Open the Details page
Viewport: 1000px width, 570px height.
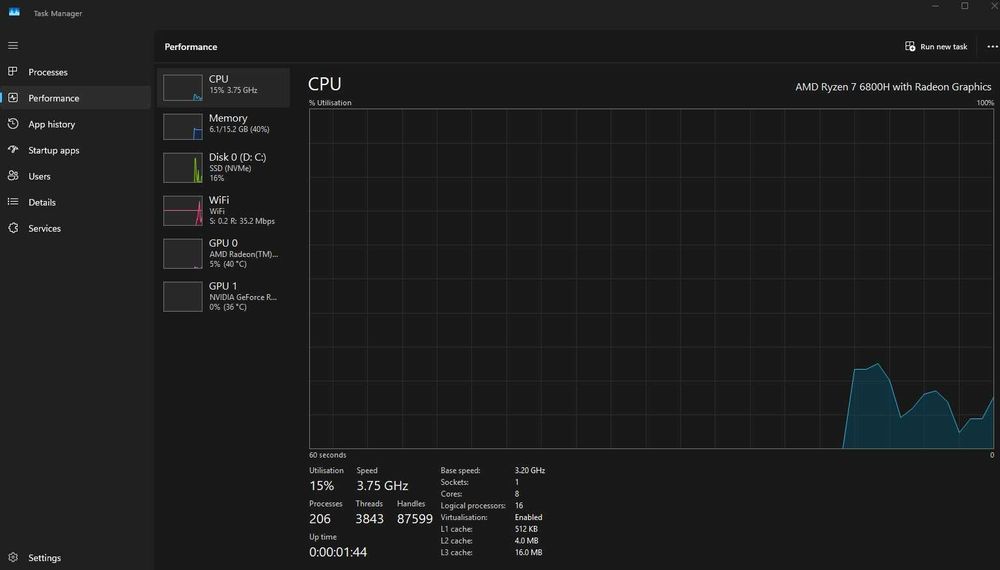[75, 203]
